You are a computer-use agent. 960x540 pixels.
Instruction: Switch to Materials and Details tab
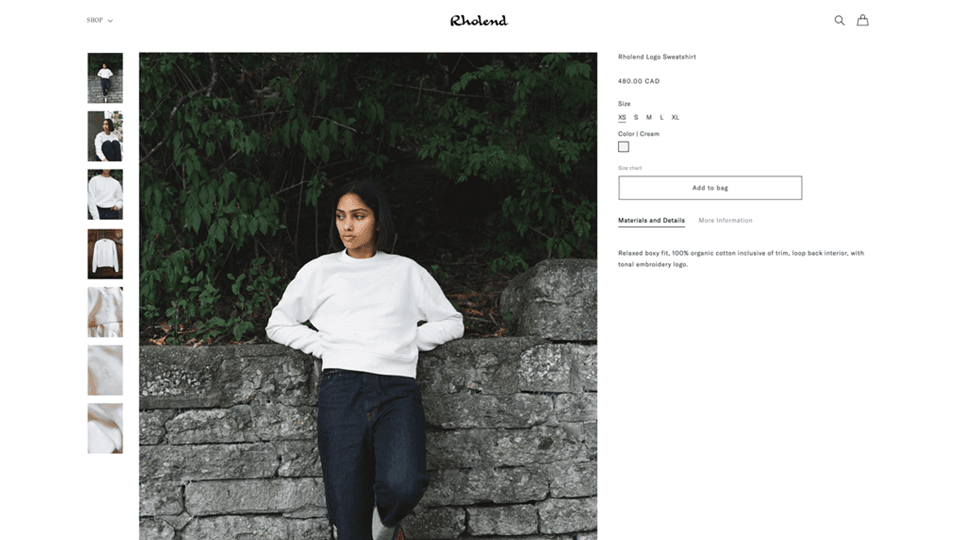coord(651,220)
